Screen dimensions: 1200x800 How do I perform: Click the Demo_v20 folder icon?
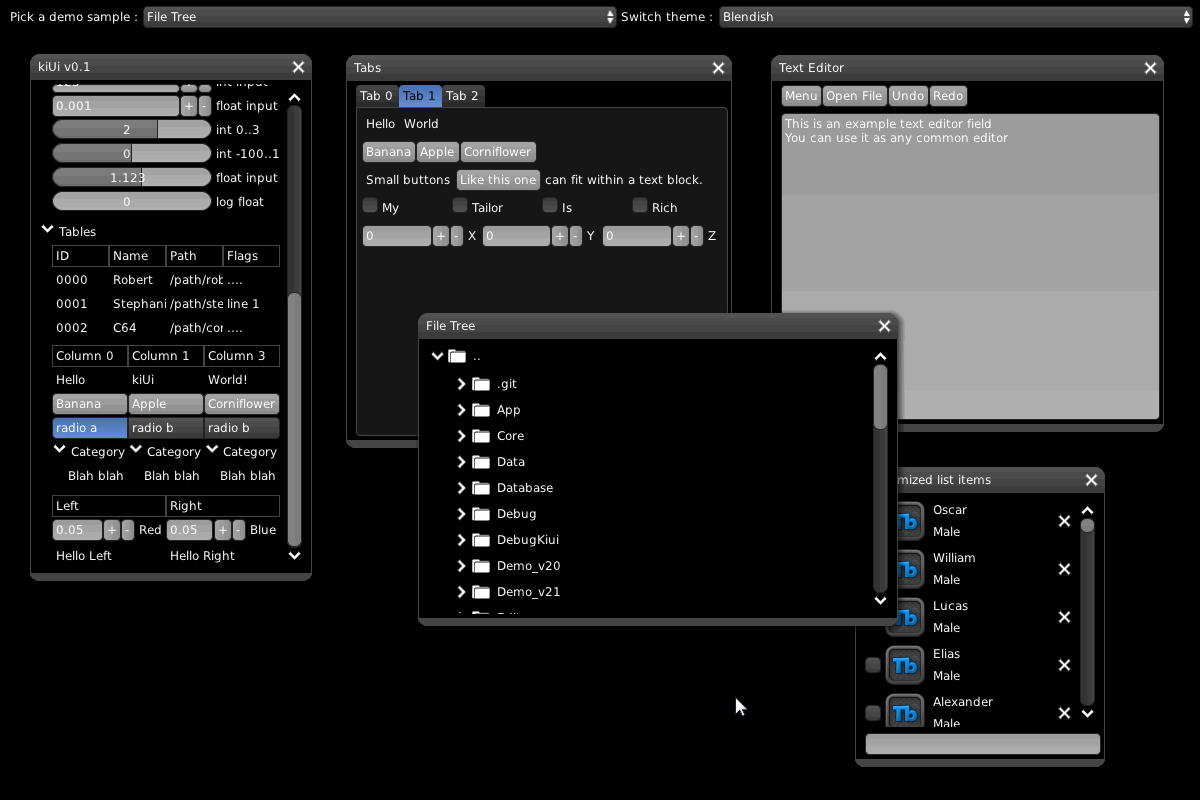pyautogui.click(x=481, y=566)
